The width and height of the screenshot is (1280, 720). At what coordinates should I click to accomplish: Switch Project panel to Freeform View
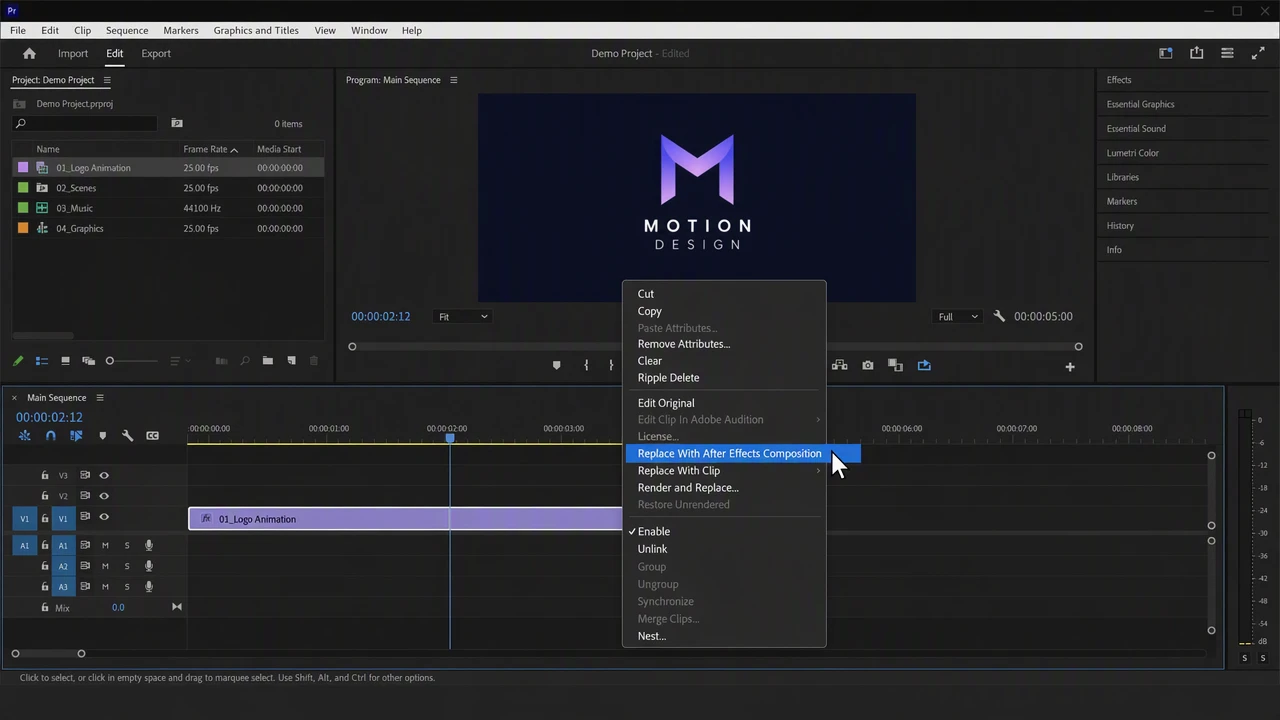[89, 361]
